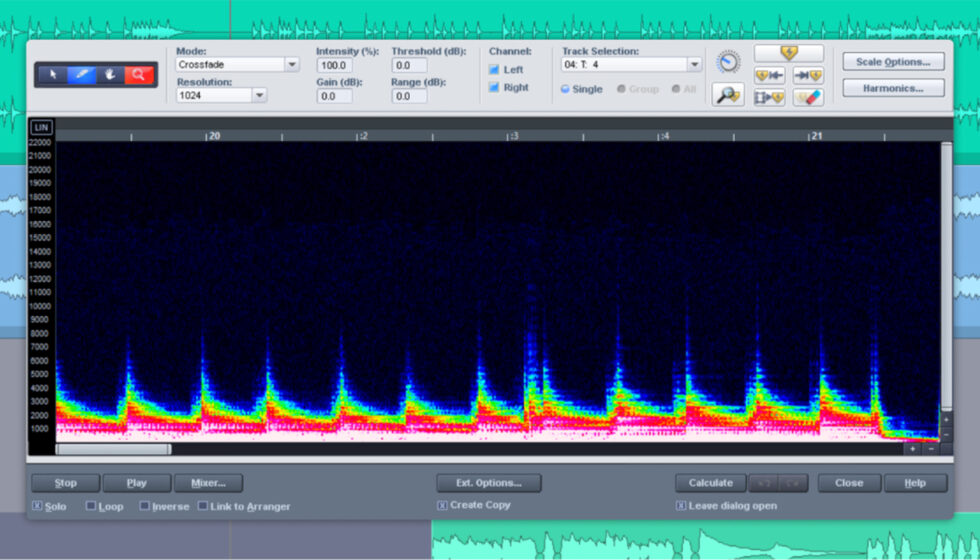Select the red magnifier zoom tool
980x560 pixels.
pyautogui.click(x=139, y=75)
